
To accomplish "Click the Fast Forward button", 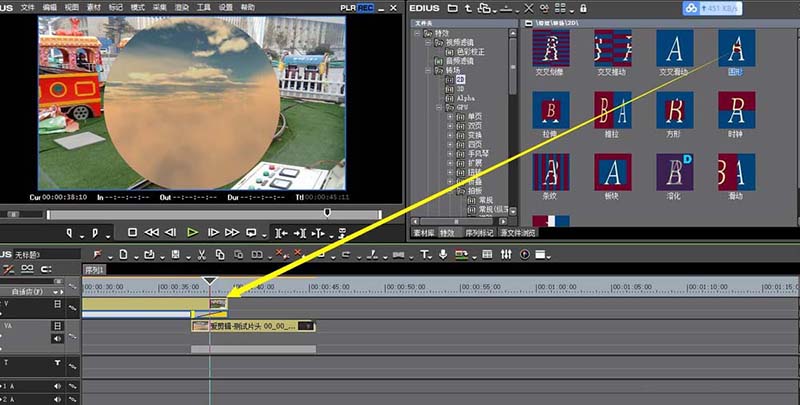I will 232,233.
